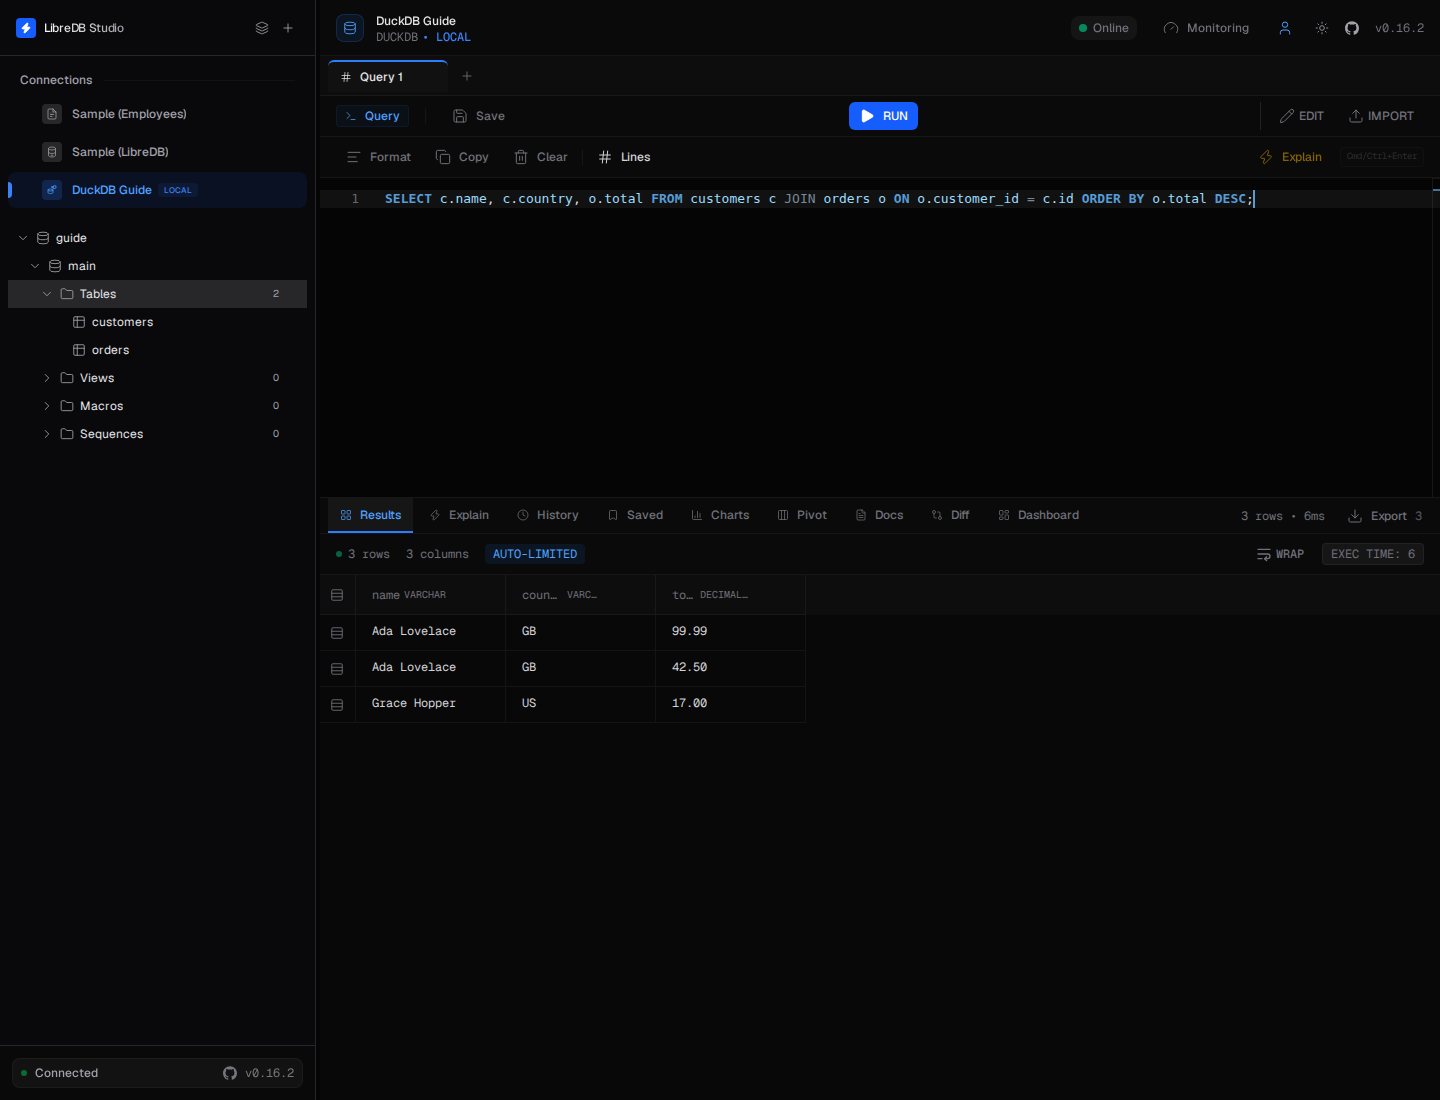
Task: Open the user profile icon
Action: [1285, 28]
